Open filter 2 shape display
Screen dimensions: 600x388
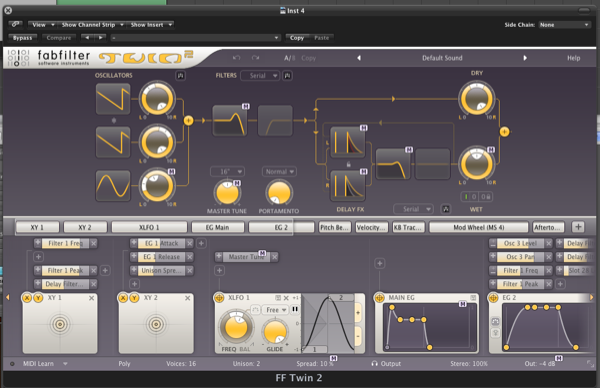pos(275,121)
